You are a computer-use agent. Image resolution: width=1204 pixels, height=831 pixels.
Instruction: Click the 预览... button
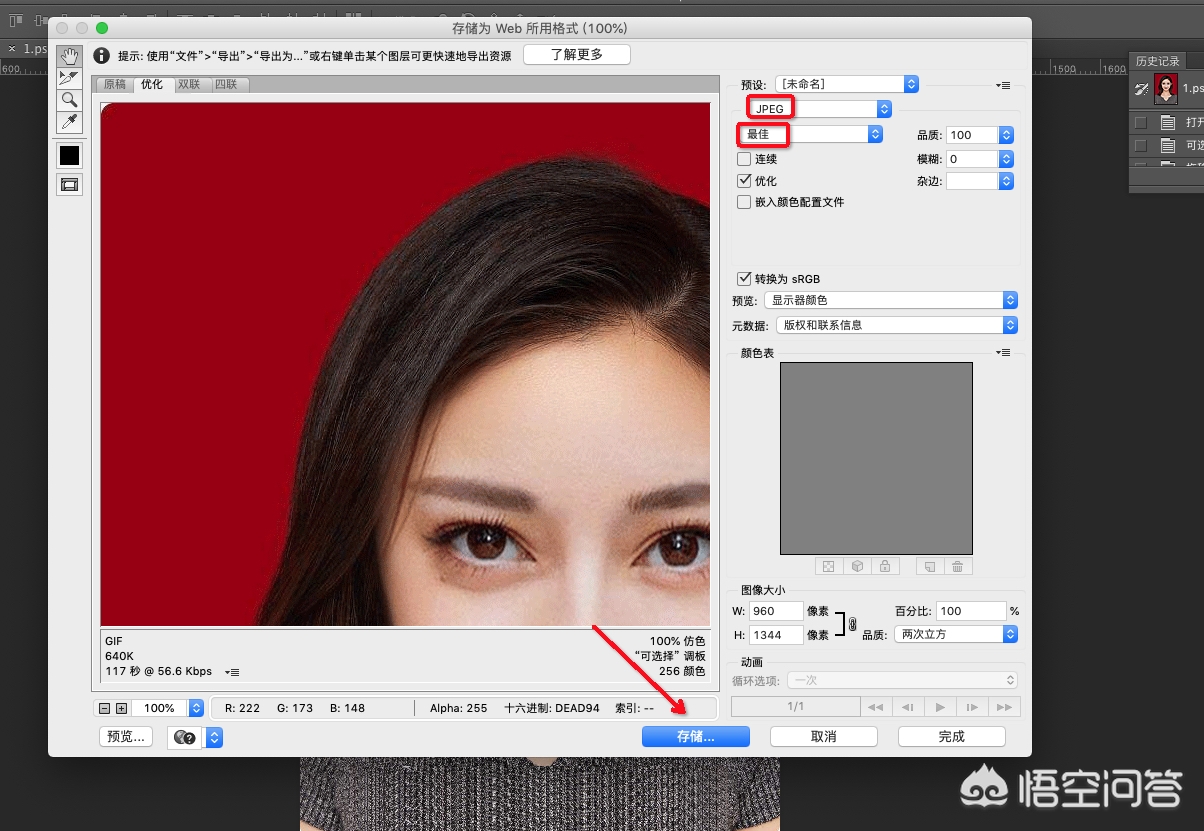click(125, 737)
